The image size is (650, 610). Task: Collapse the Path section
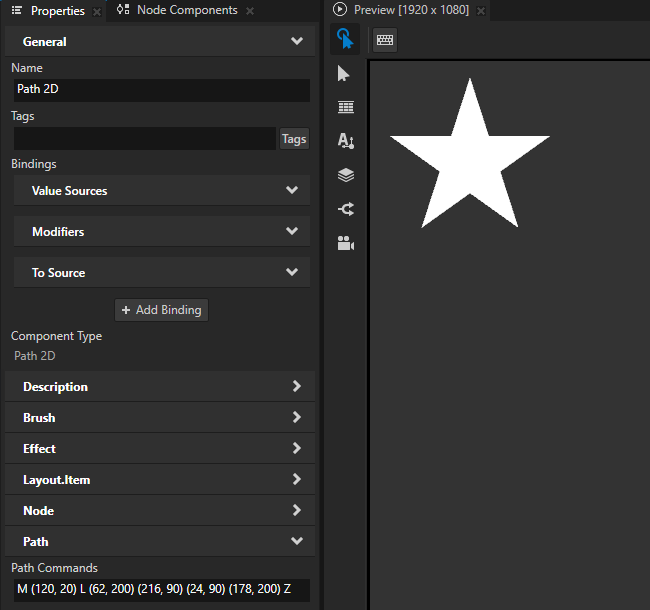point(296,541)
